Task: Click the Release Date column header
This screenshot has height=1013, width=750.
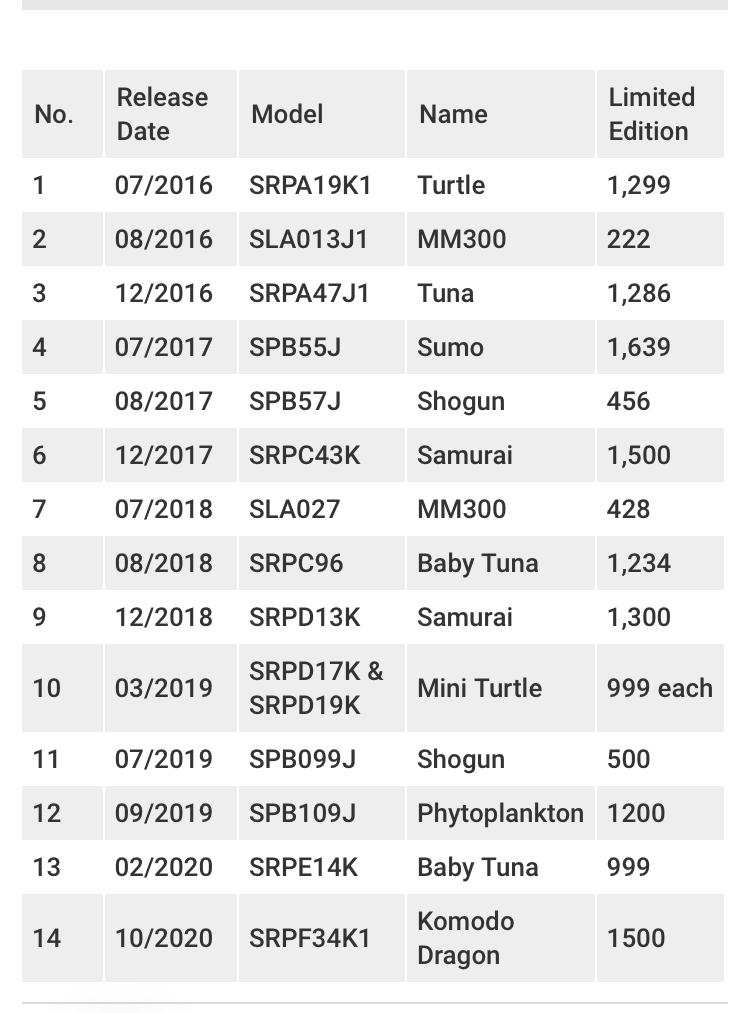Action: coord(162,114)
